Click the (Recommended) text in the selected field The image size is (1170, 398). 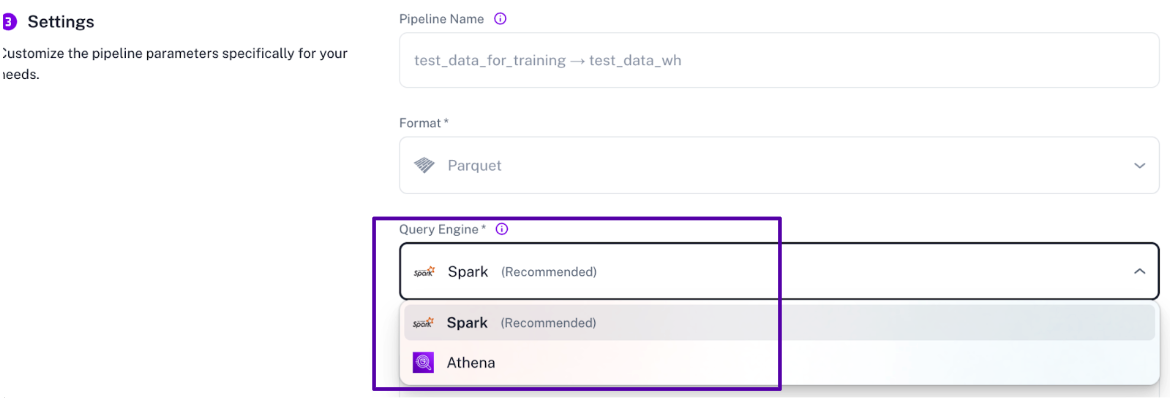[x=548, y=272]
